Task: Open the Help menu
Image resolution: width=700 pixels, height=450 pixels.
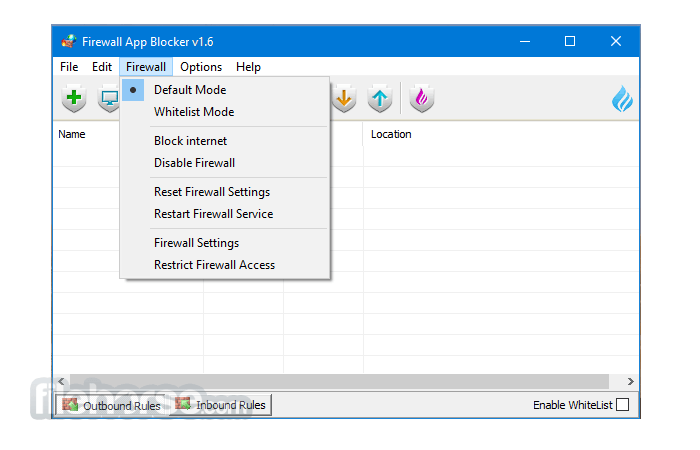Action: (x=248, y=67)
